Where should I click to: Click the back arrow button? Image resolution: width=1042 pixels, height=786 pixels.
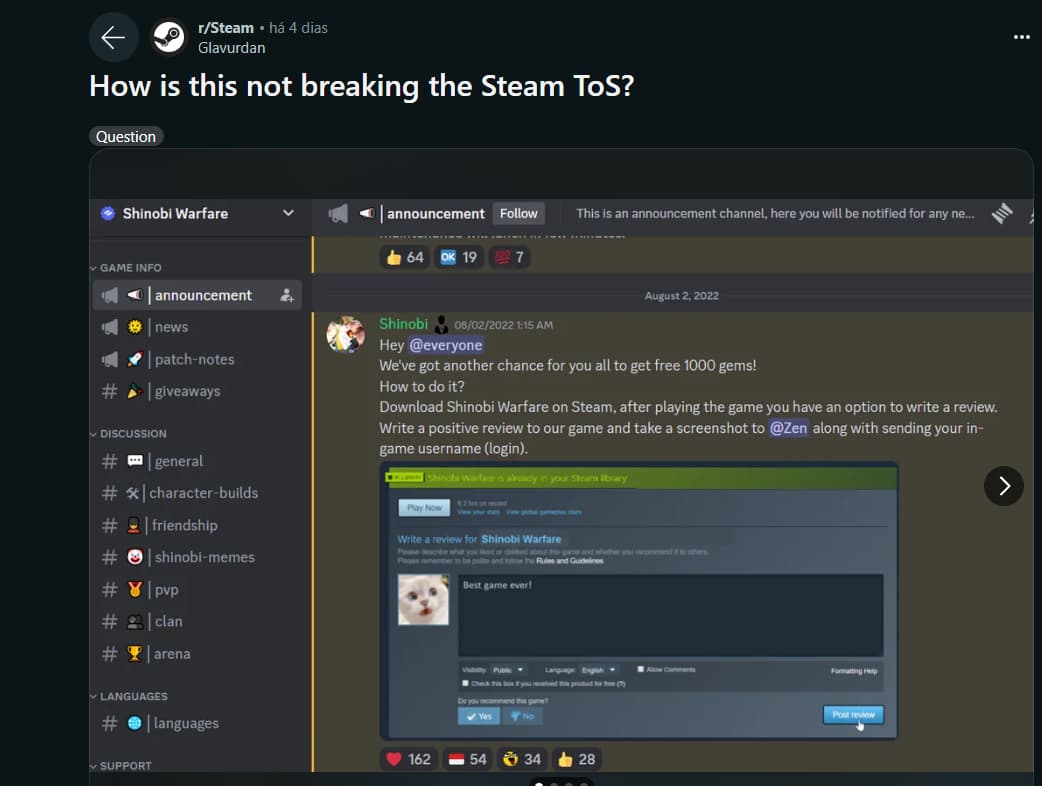tap(113, 37)
